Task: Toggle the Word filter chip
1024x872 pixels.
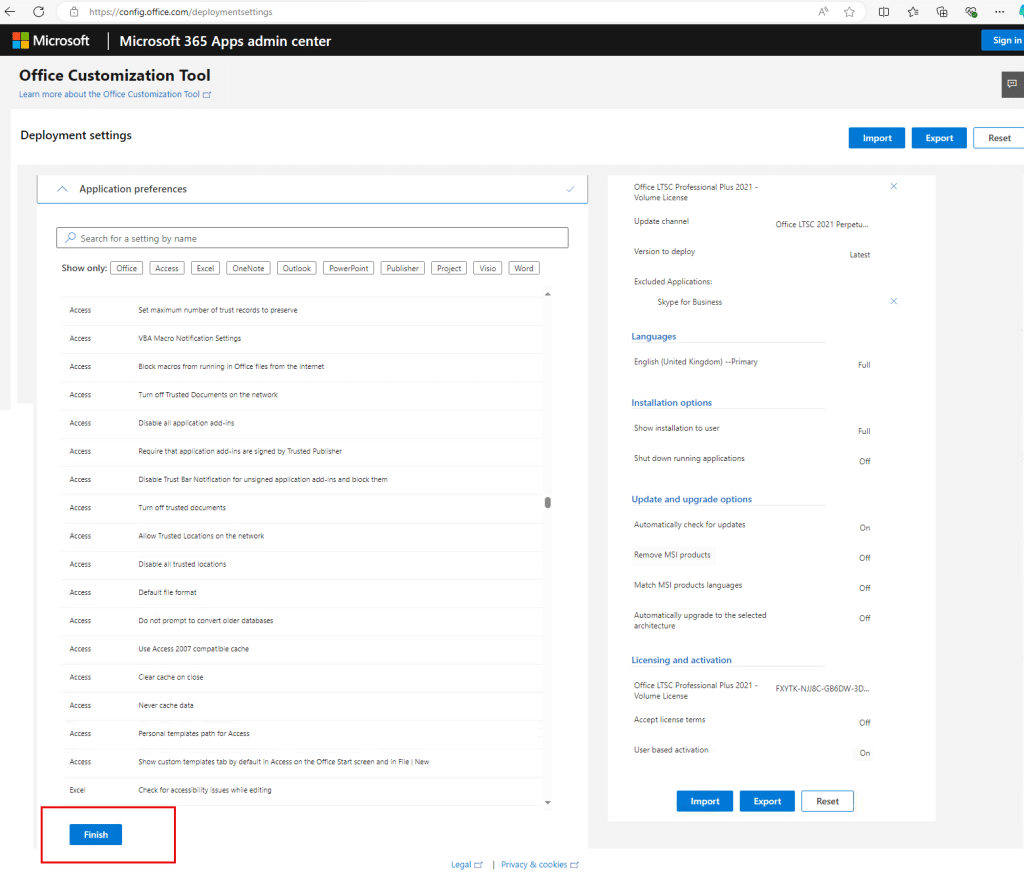Action: click(524, 268)
